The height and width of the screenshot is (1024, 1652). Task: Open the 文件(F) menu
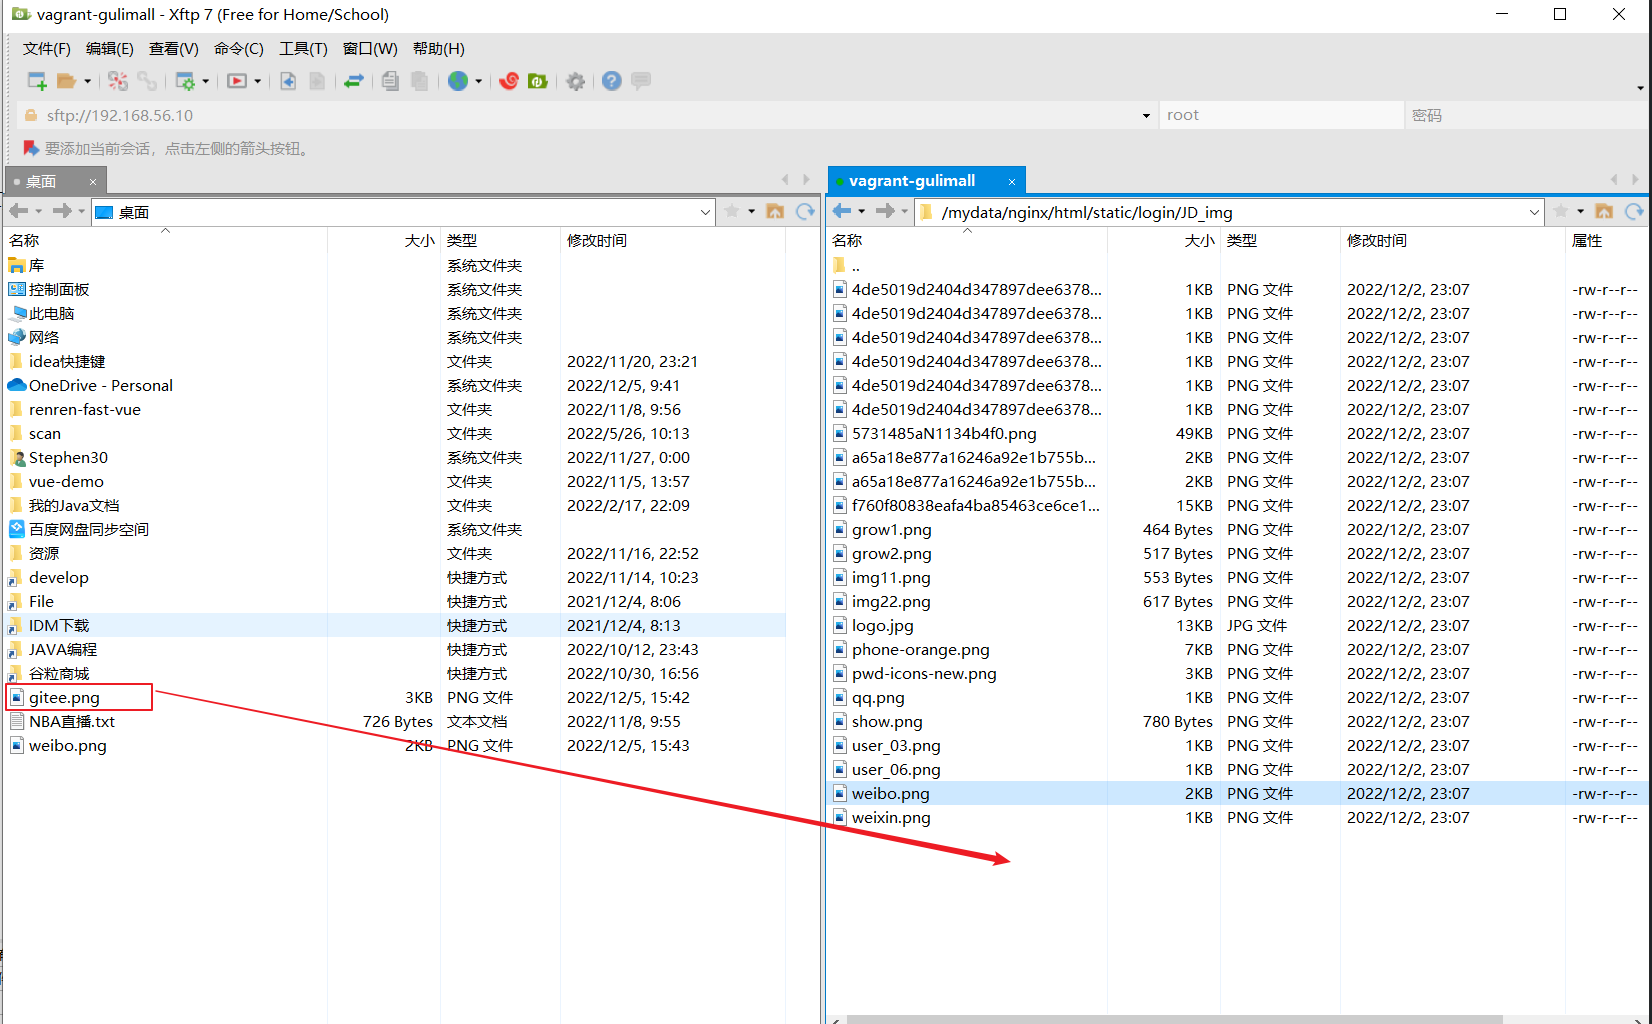pyautogui.click(x=47, y=49)
